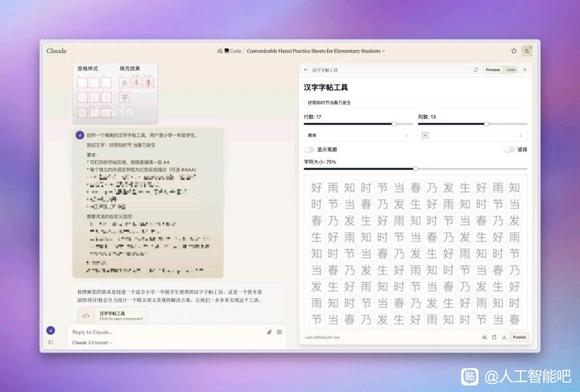Refresh the artifact with the reload icon
This screenshot has height=392, width=580.
click(476, 70)
